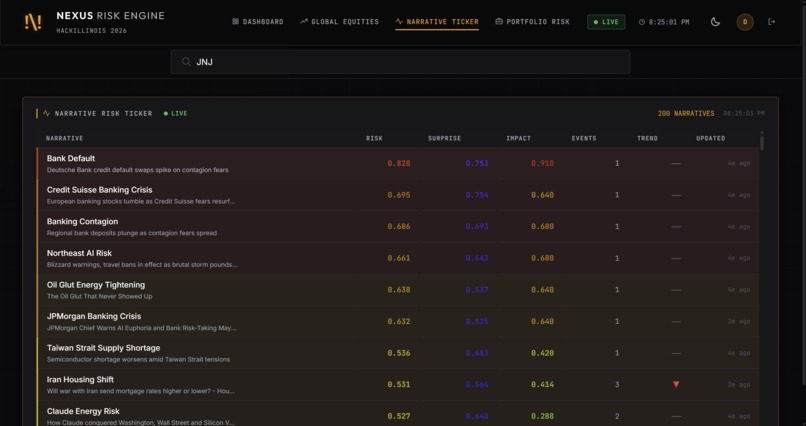806x426 pixels.
Task: Open the Iran Housing Shift narrative
Action: pyautogui.click(x=398, y=385)
